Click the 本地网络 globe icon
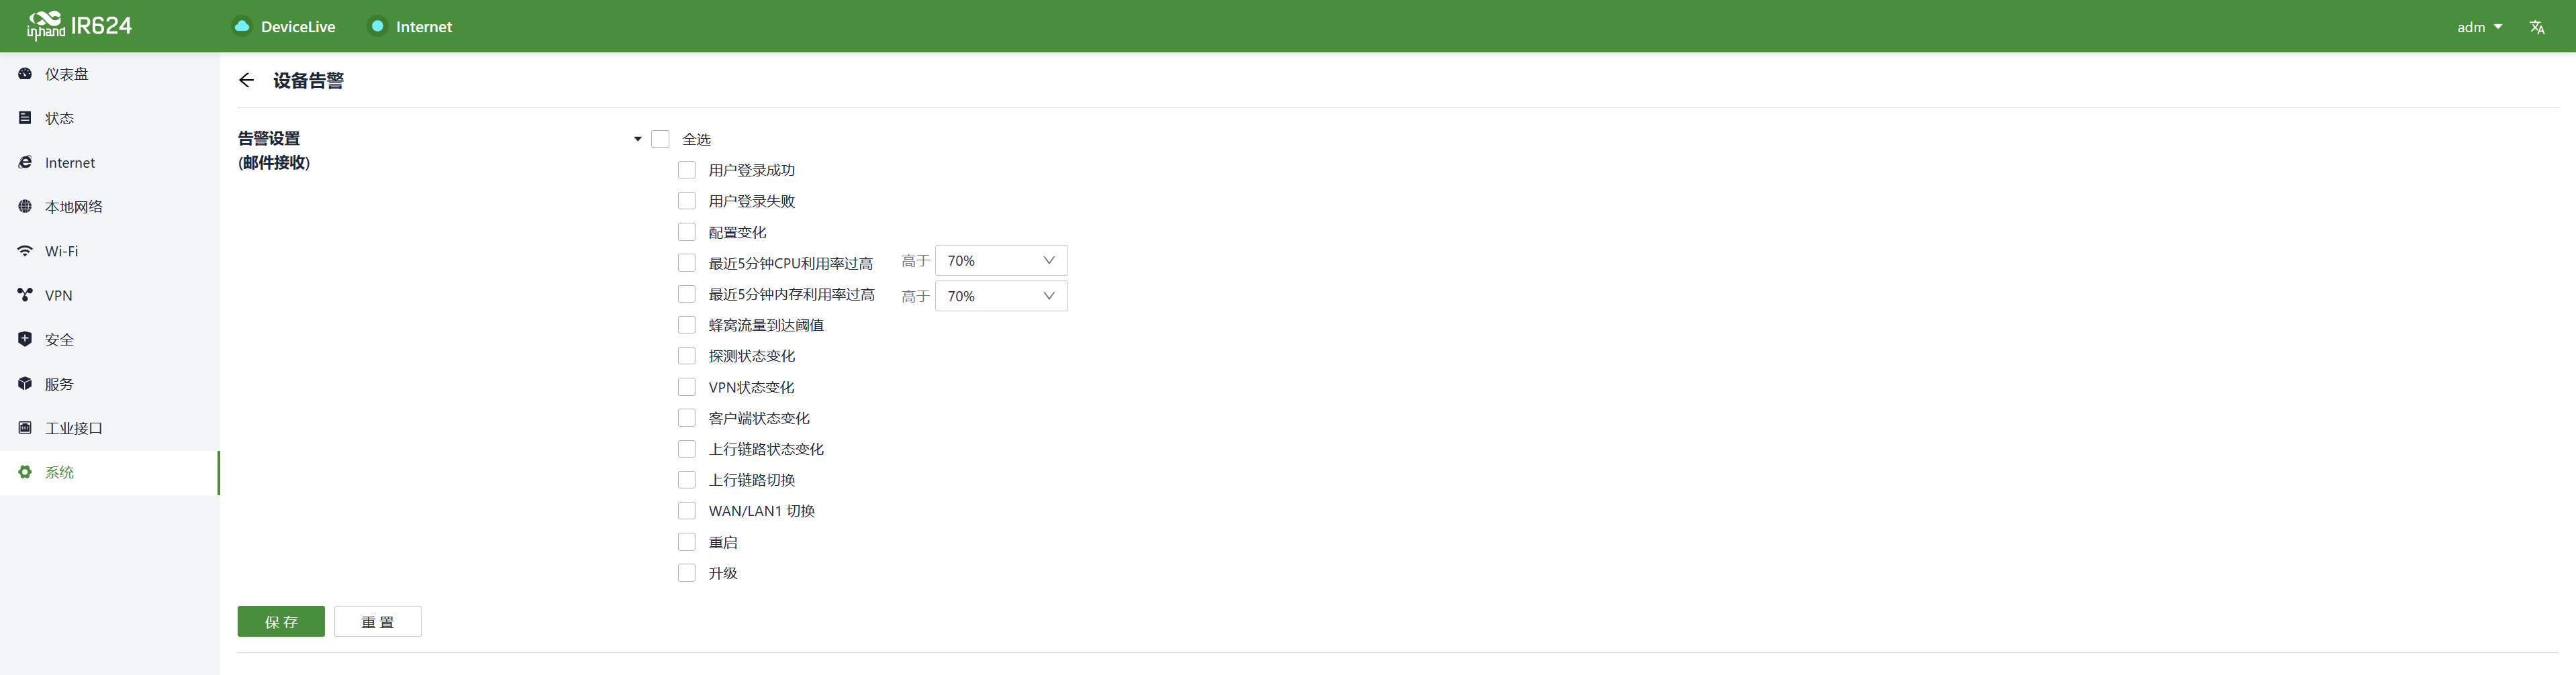The width and height of the screenshot is (2576, 675). pos(25,206)
